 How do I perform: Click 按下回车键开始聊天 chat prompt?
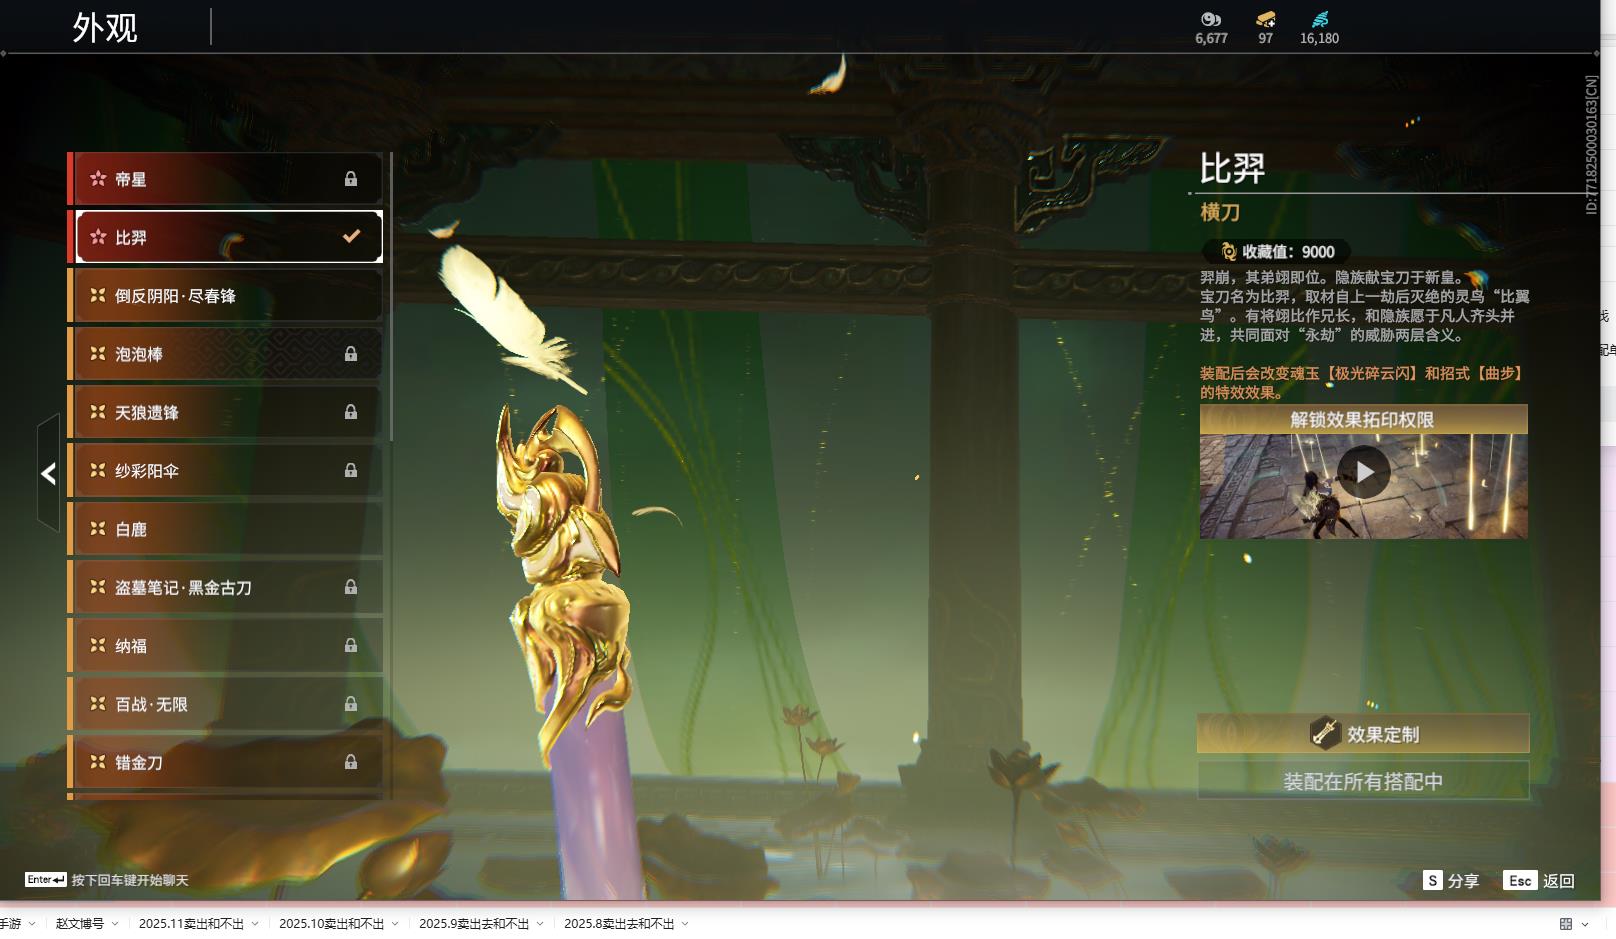[x=130, y=880]
